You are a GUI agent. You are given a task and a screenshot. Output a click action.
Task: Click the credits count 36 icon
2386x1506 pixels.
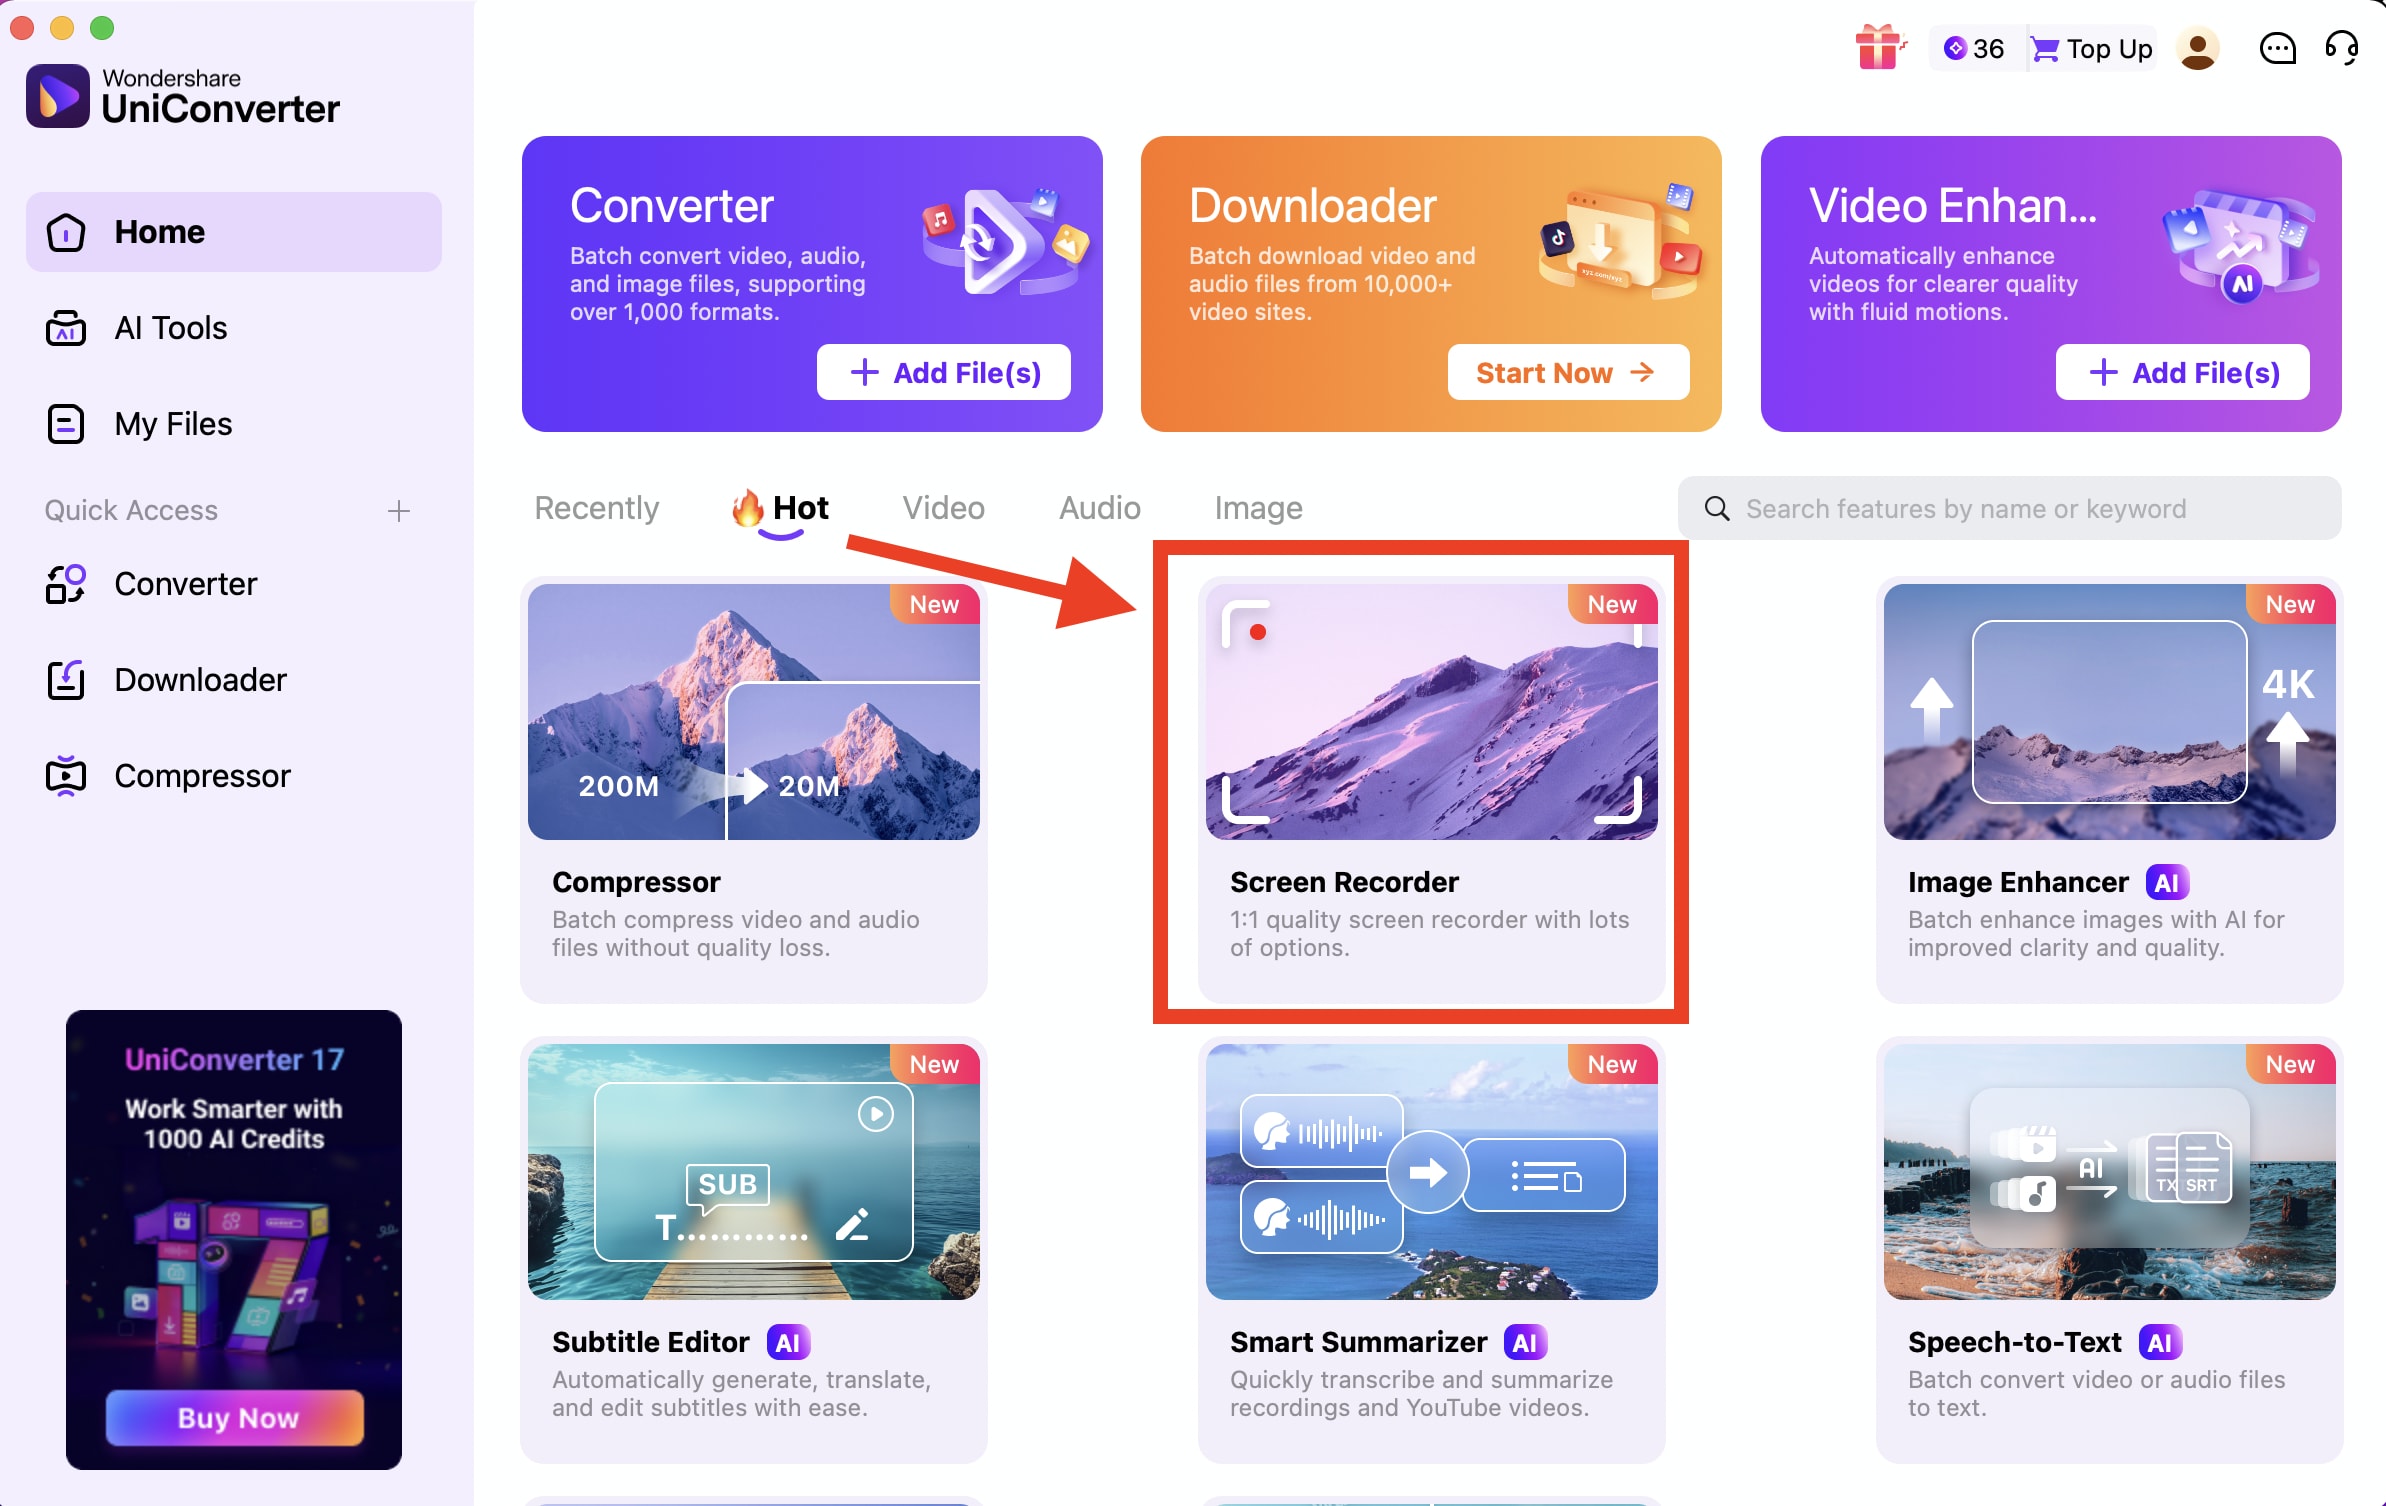tap(1974, 49)
